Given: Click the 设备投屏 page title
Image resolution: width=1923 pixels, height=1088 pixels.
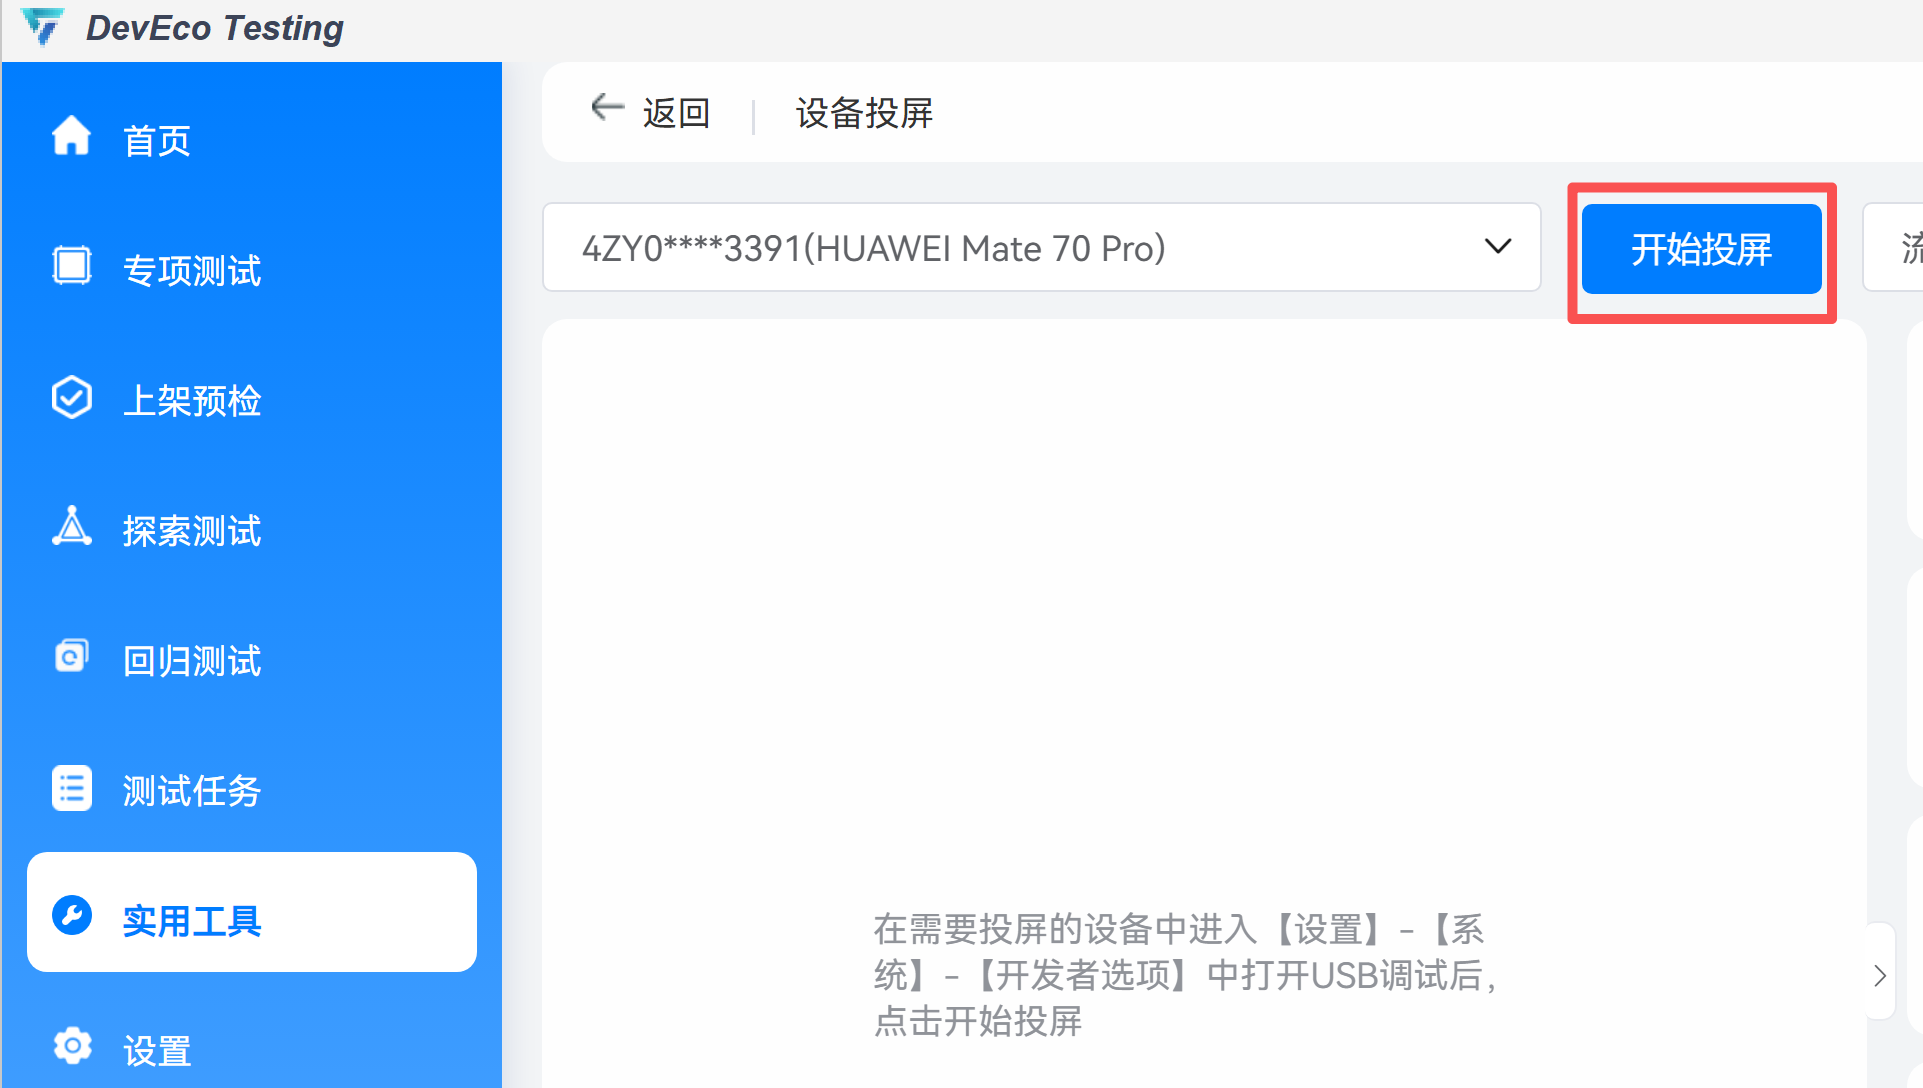Looking at the screenshot, I should click(x=864, y=113).
